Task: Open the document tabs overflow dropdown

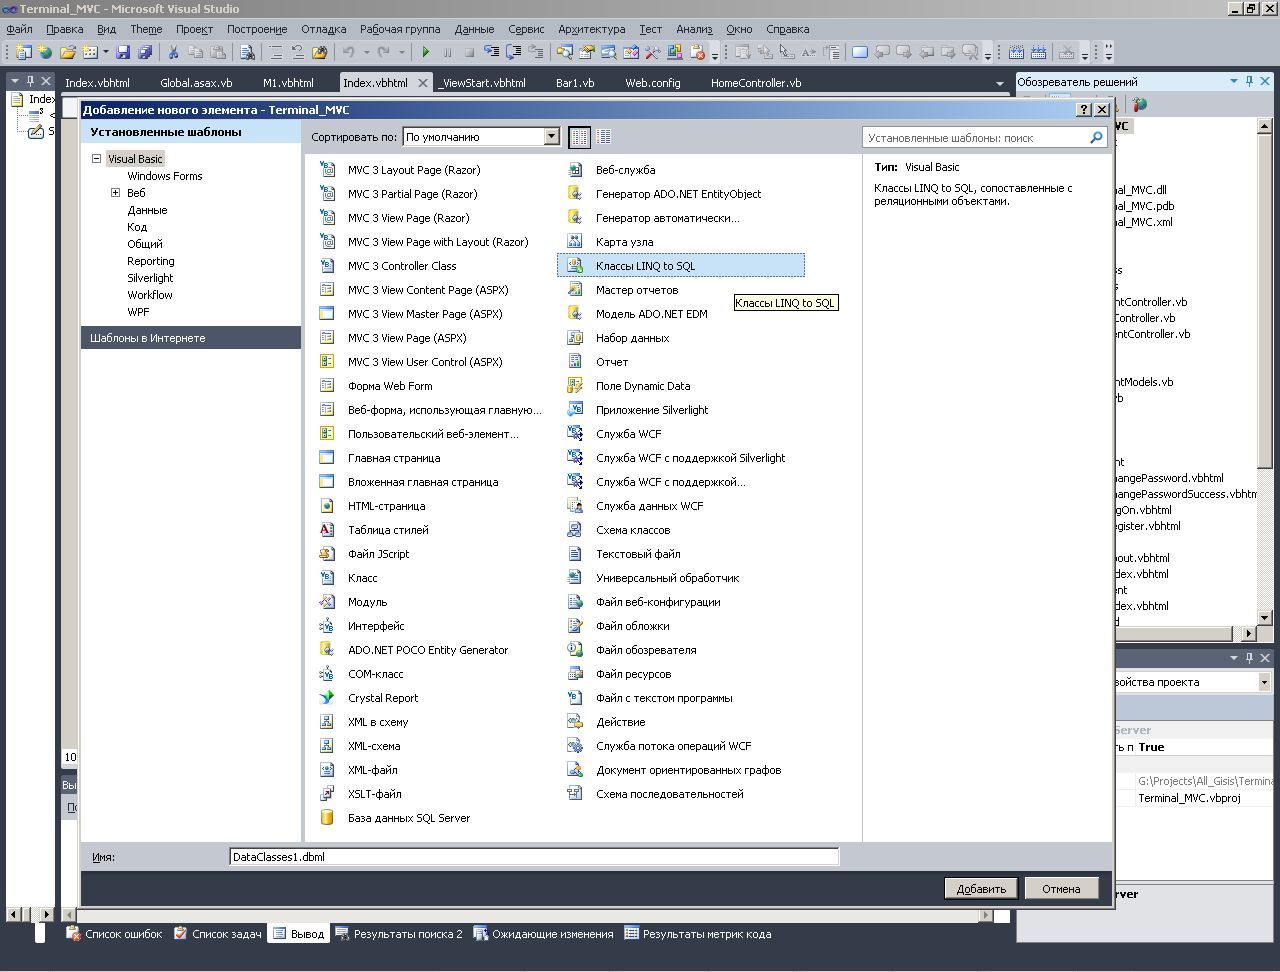Action: (999, 83)
